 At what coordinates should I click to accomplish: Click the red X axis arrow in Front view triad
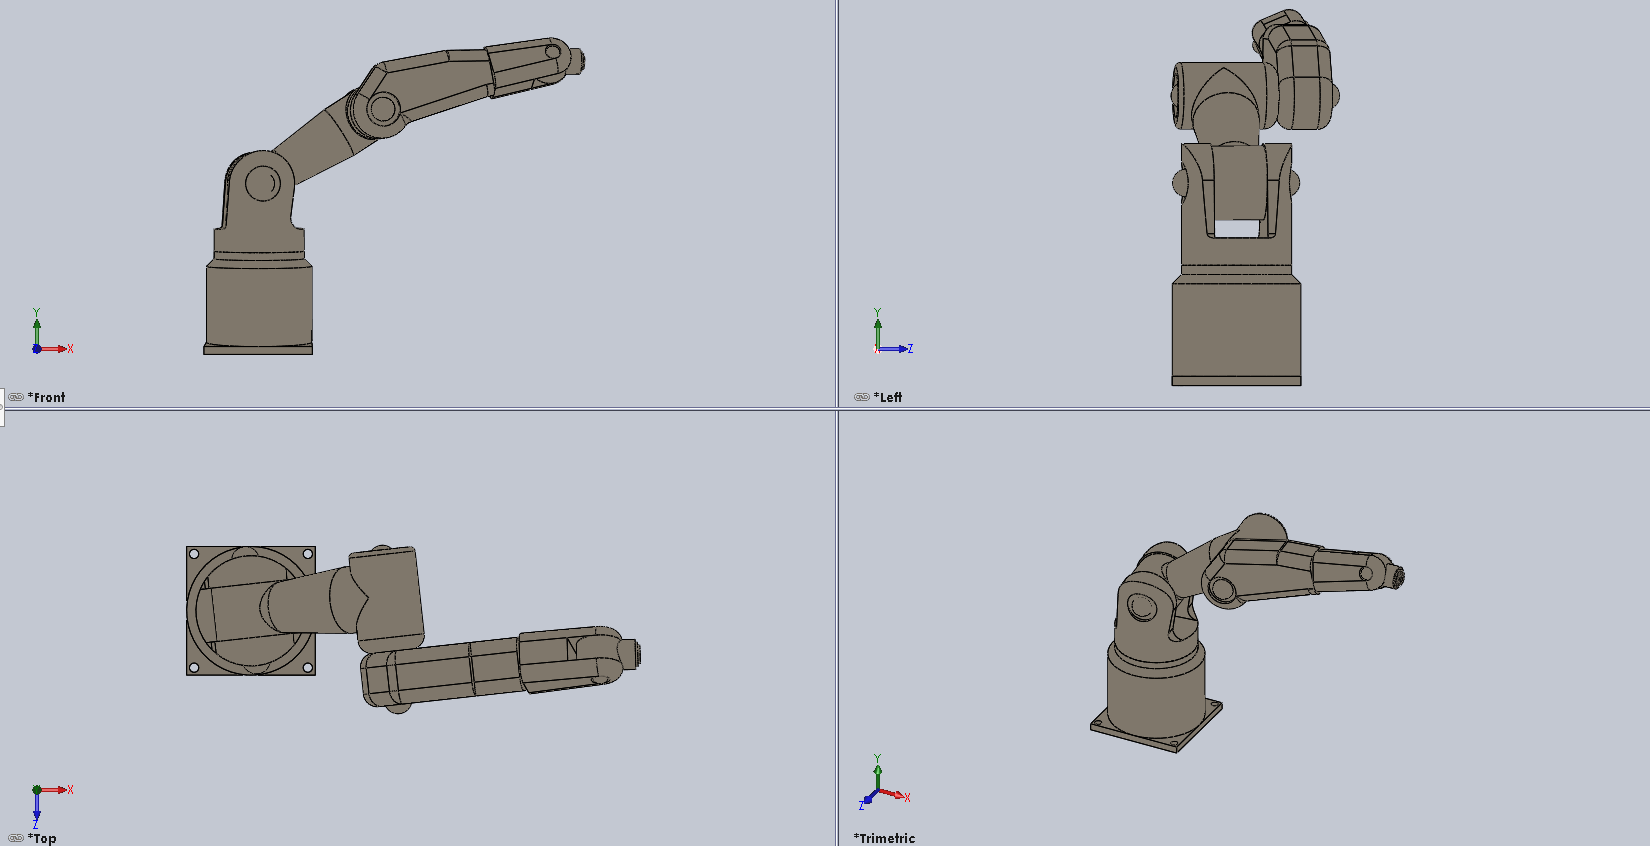[x=55, y=349]
